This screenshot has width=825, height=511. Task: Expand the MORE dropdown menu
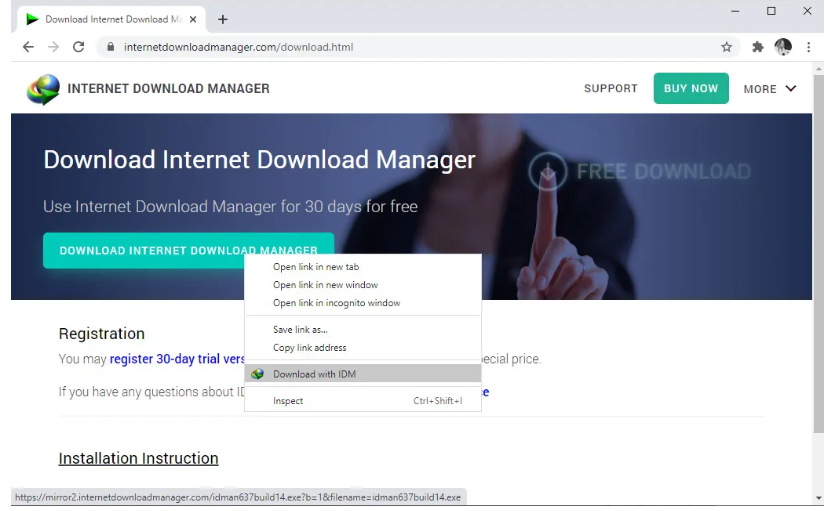tap(769, 89)
